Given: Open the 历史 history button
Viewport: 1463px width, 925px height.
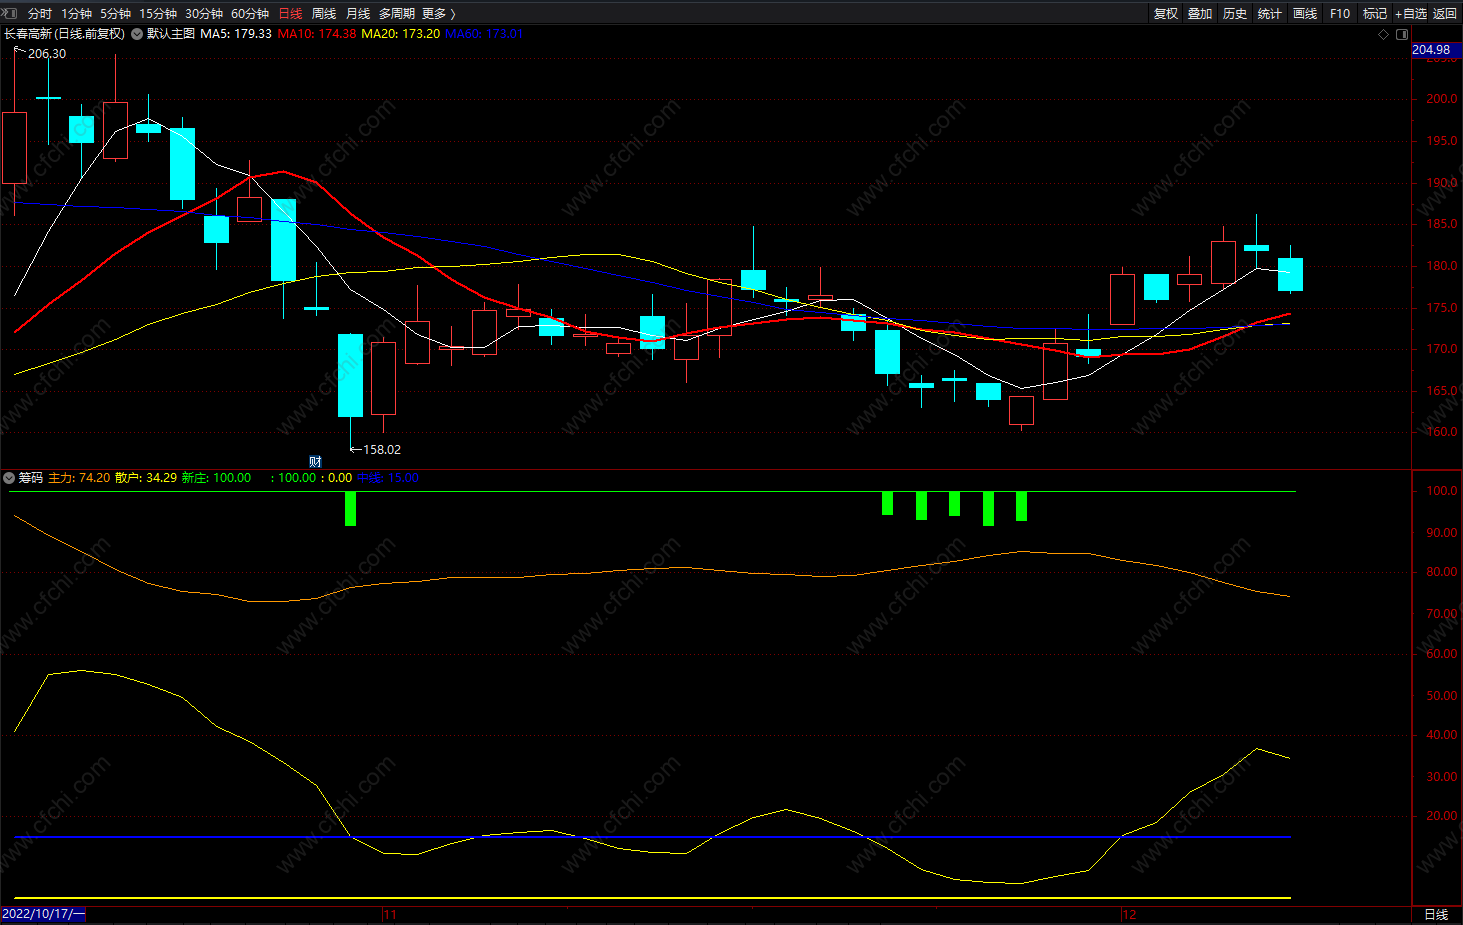Looking at the screenshot, I should tap(1235, 14).
